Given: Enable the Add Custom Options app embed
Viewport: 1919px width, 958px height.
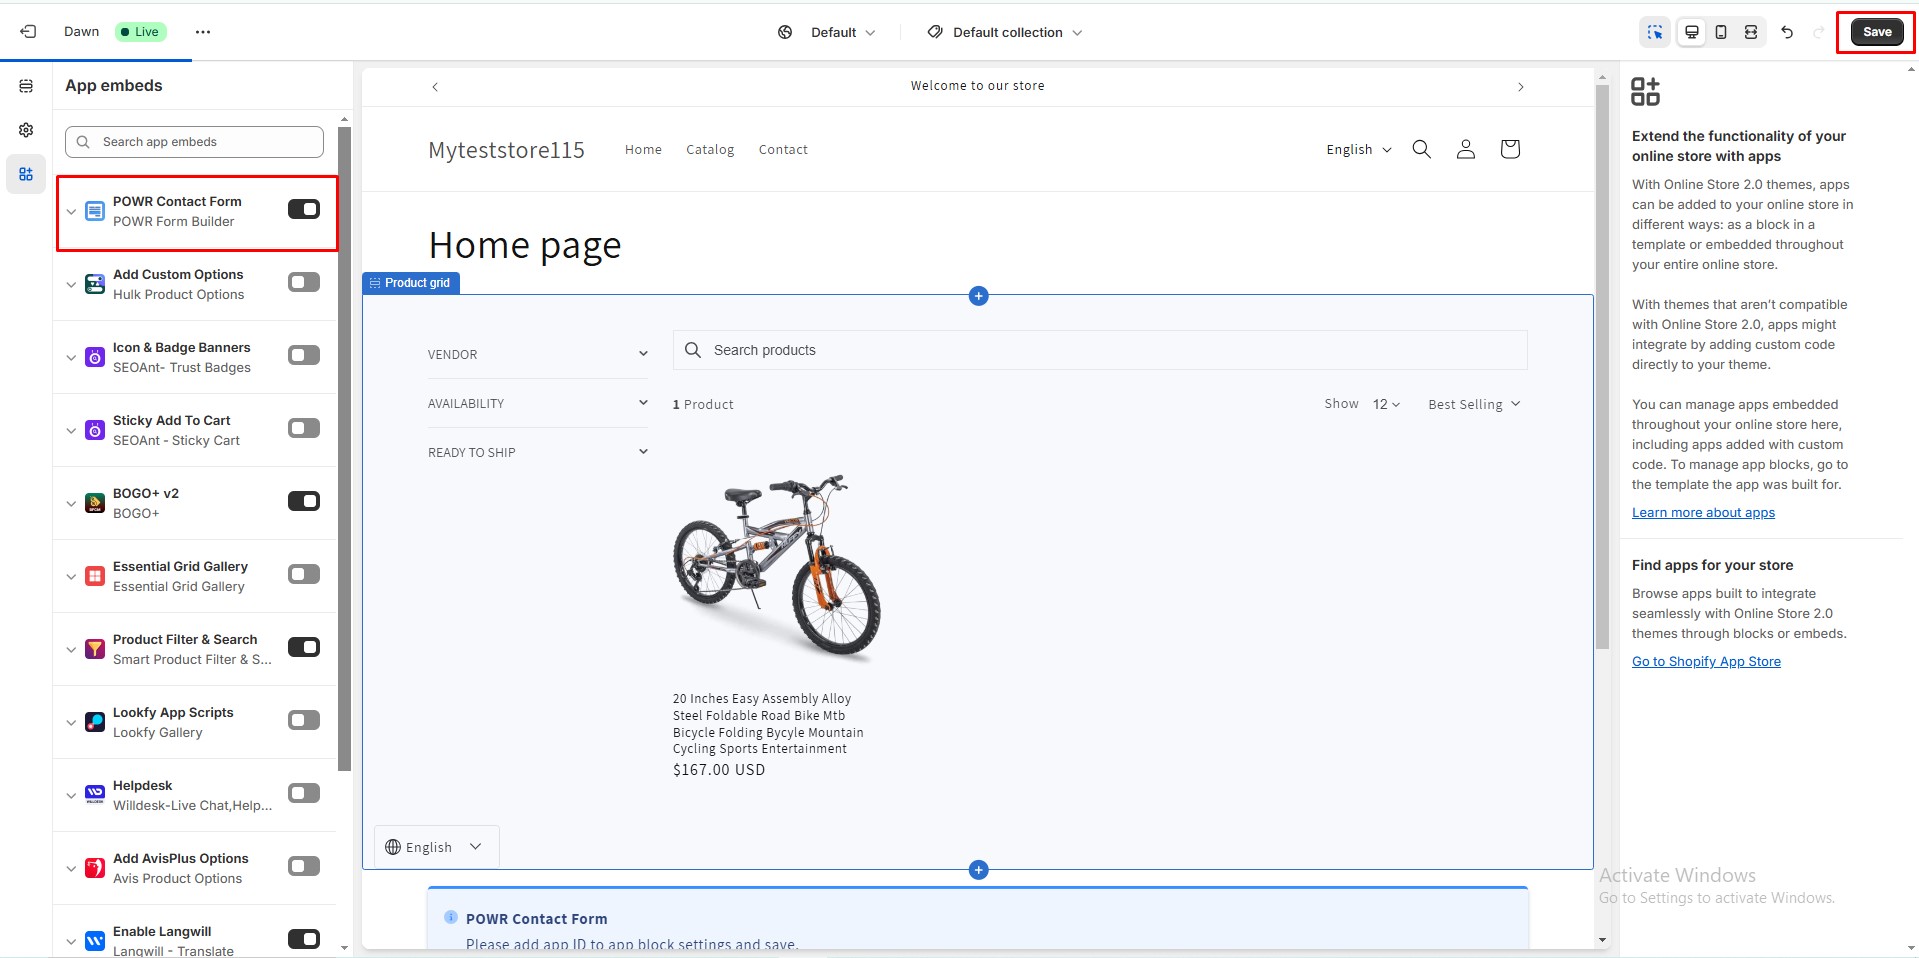Looking at the screenshot, I should [x=303, y=282].
